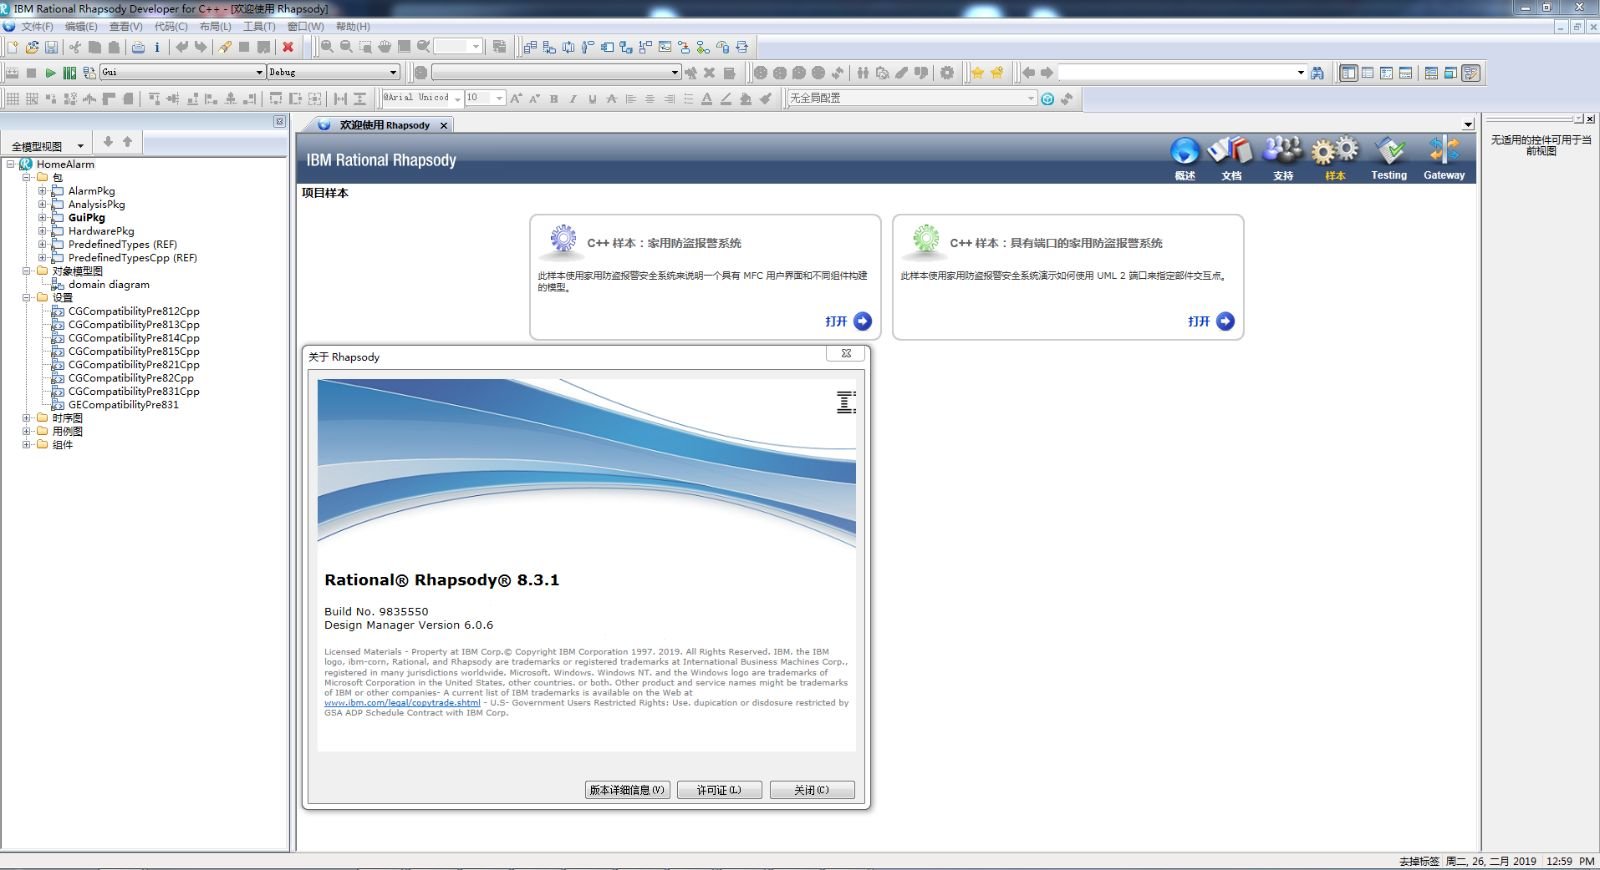The width and height of the screenshot is (1600, 870).
Task: Click the Stop build square icon
Action: 31,73
